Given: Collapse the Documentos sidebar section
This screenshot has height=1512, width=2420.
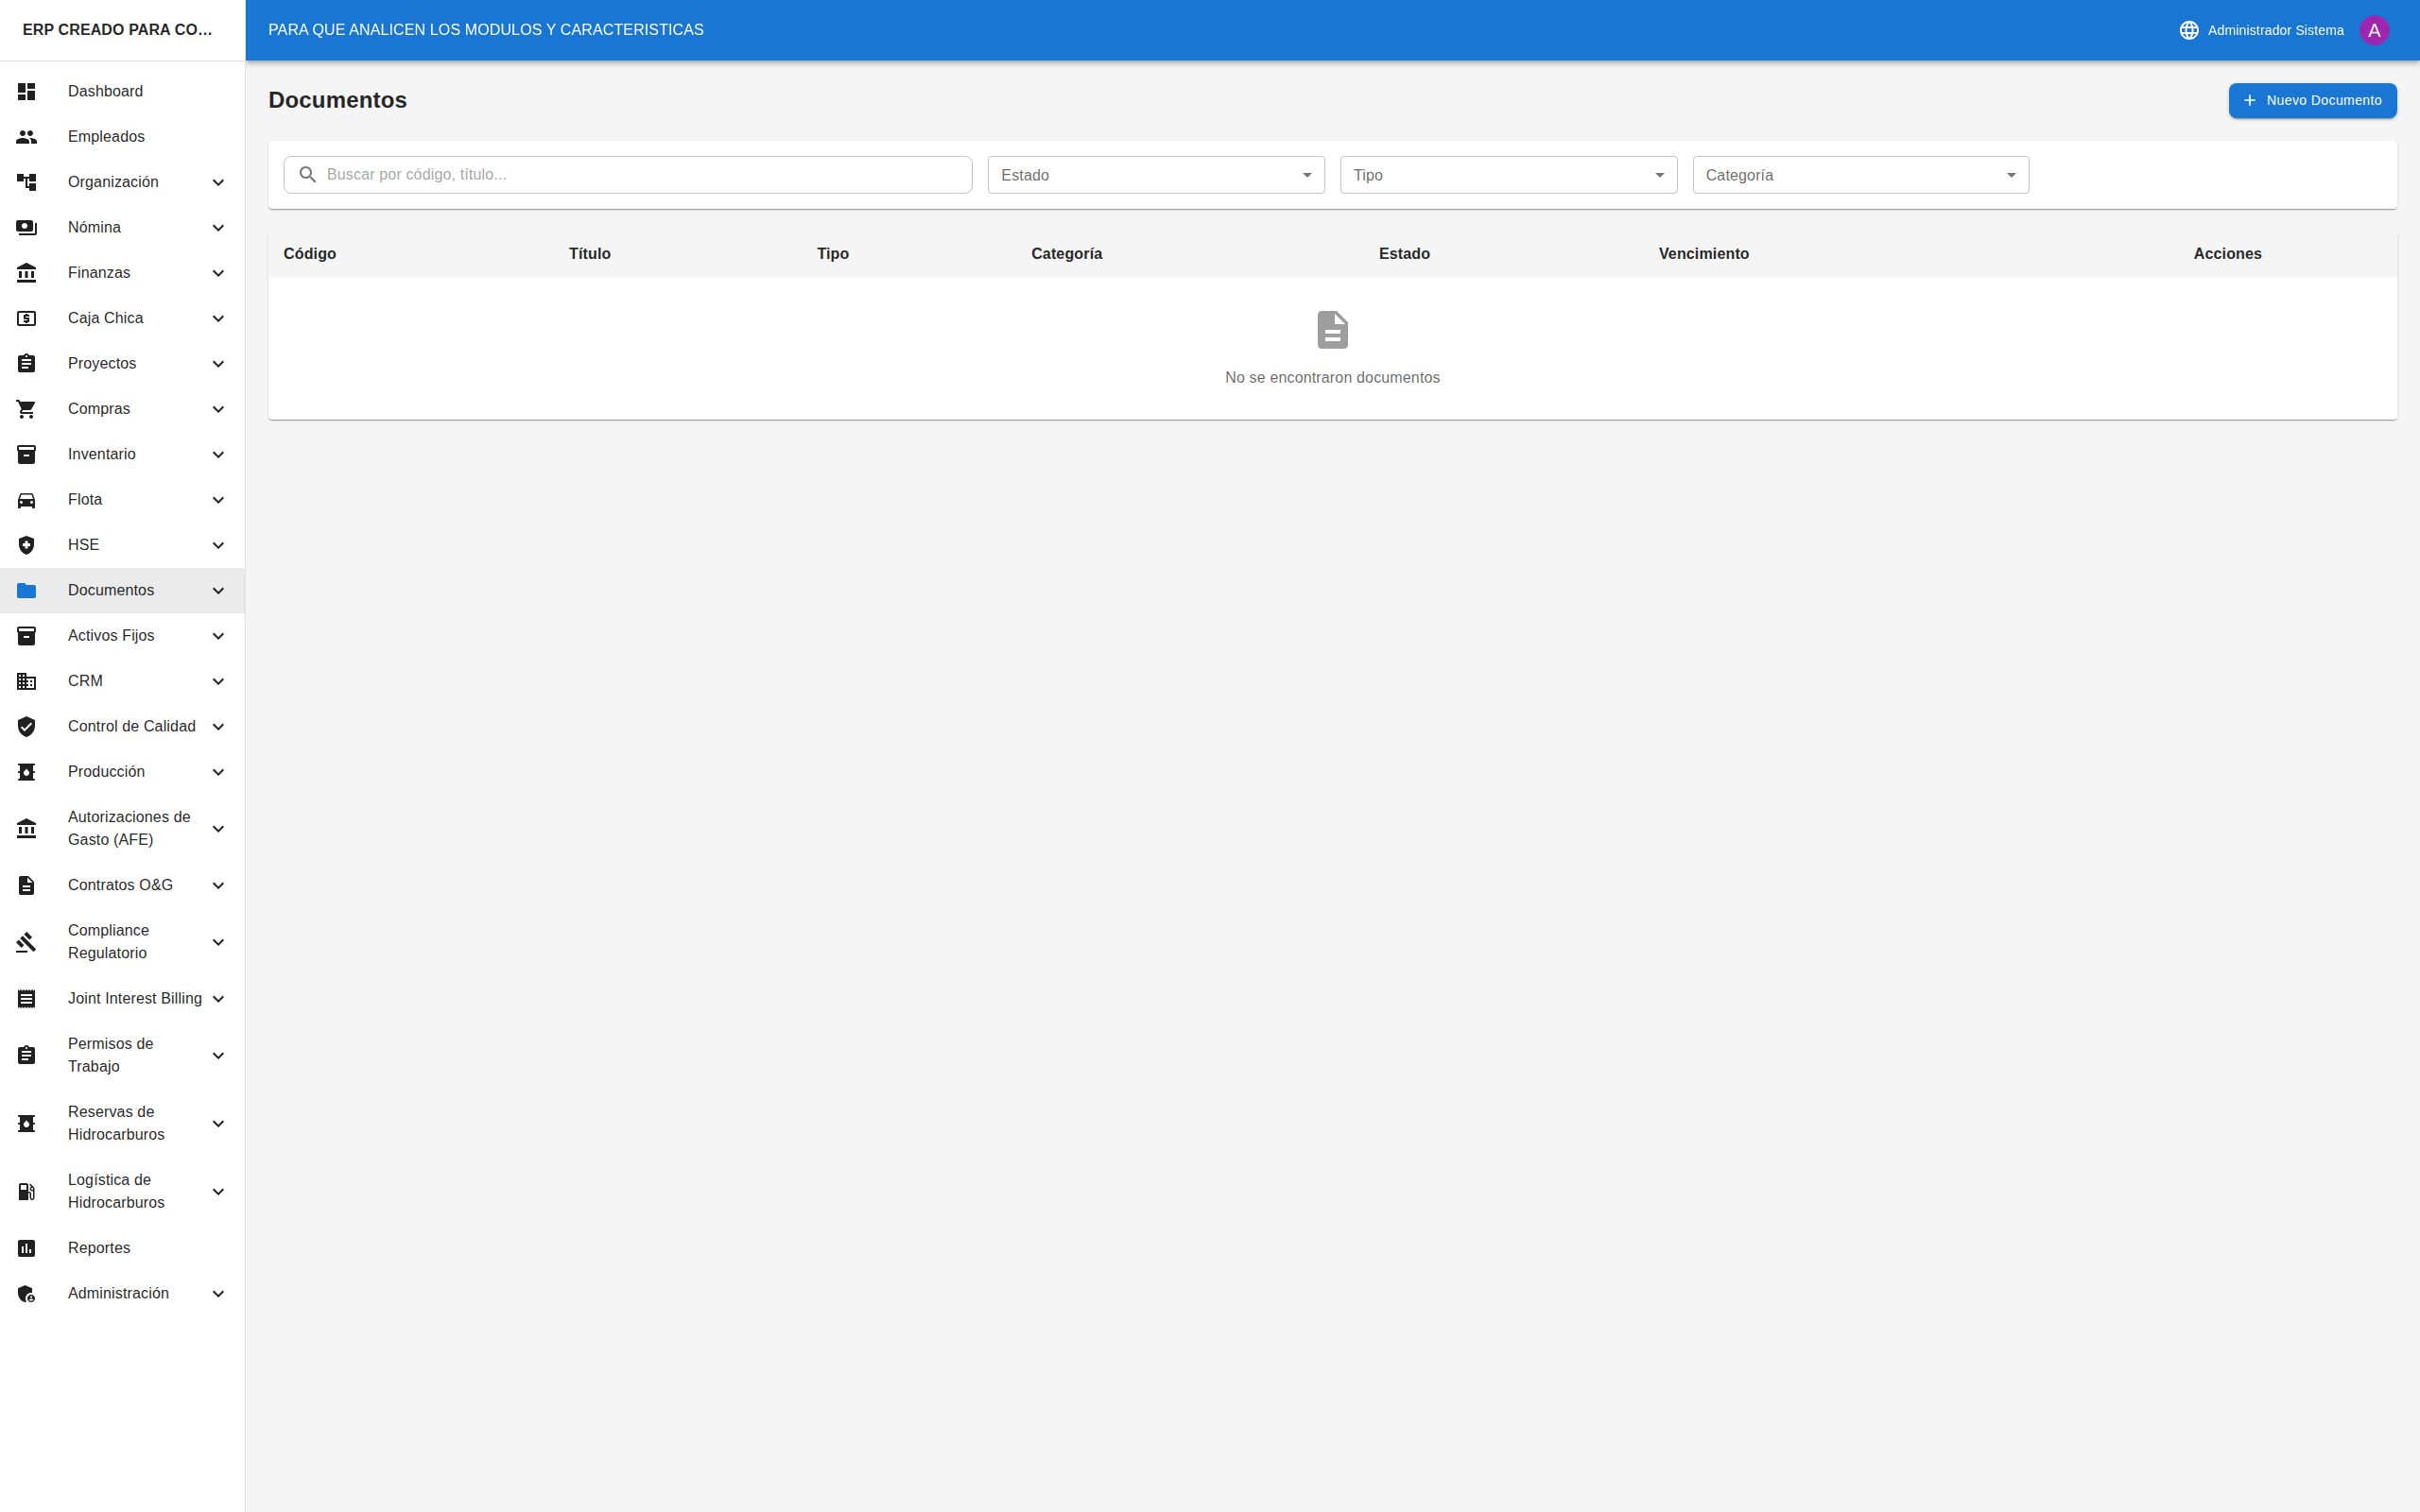Looking at the screenshot, I should [218, 590].
